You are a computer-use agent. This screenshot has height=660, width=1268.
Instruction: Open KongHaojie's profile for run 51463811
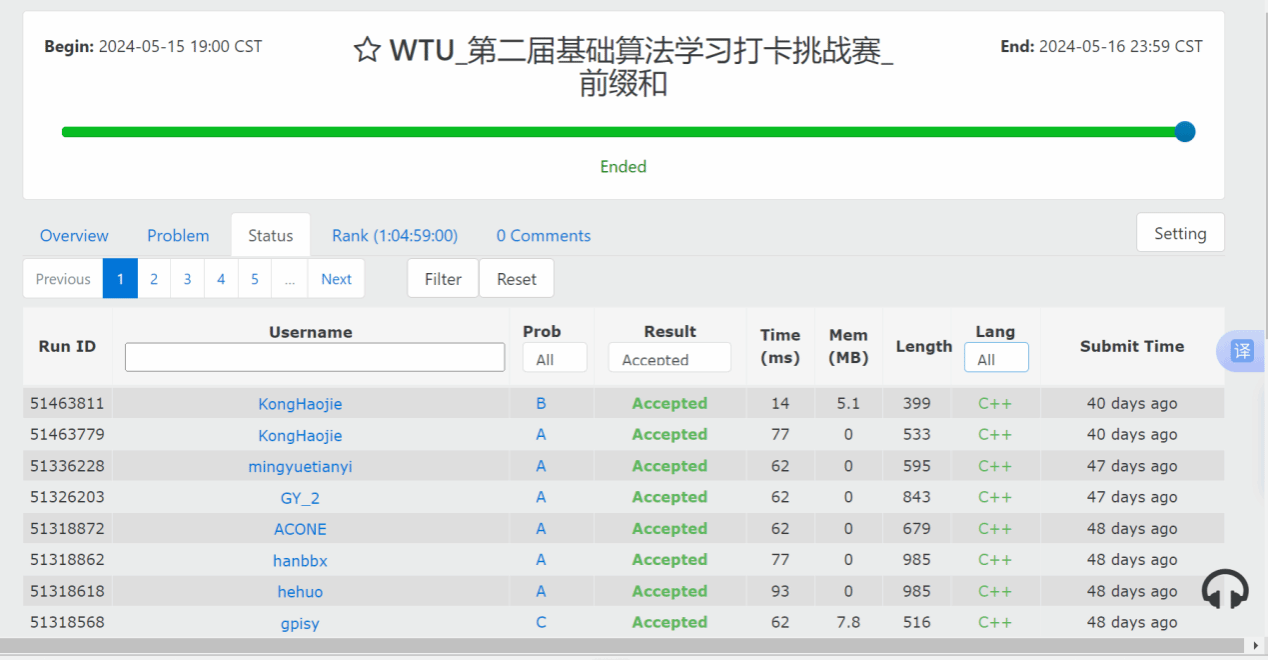[300, 404]
